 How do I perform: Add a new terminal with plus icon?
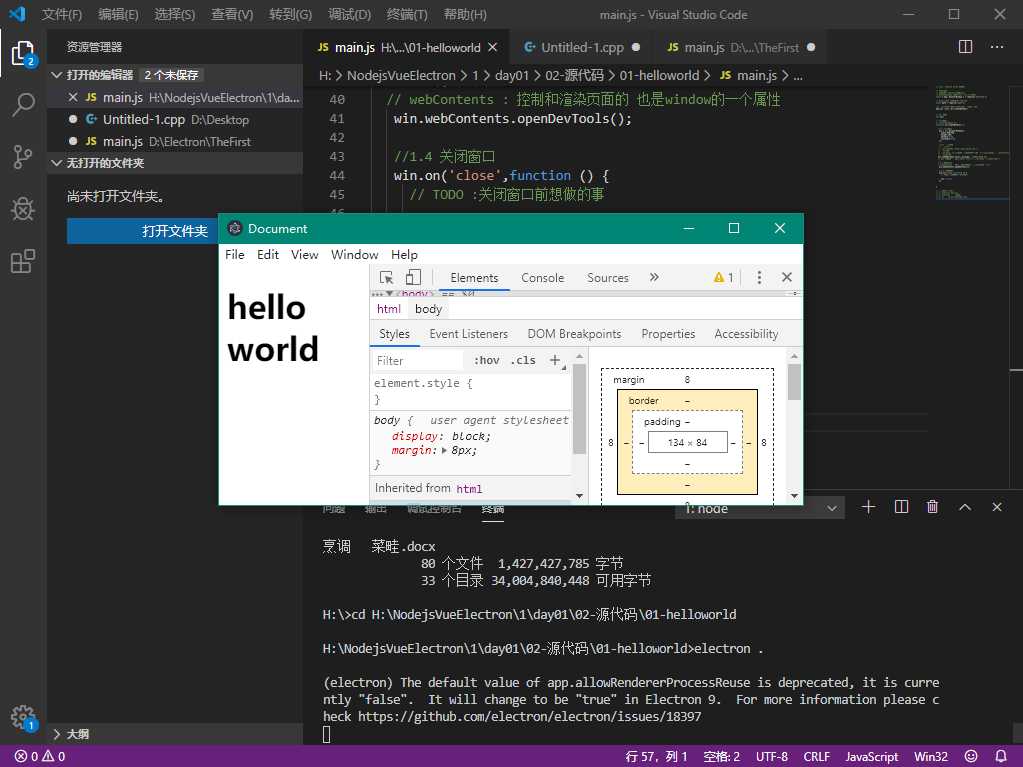[x=868, y=507]
